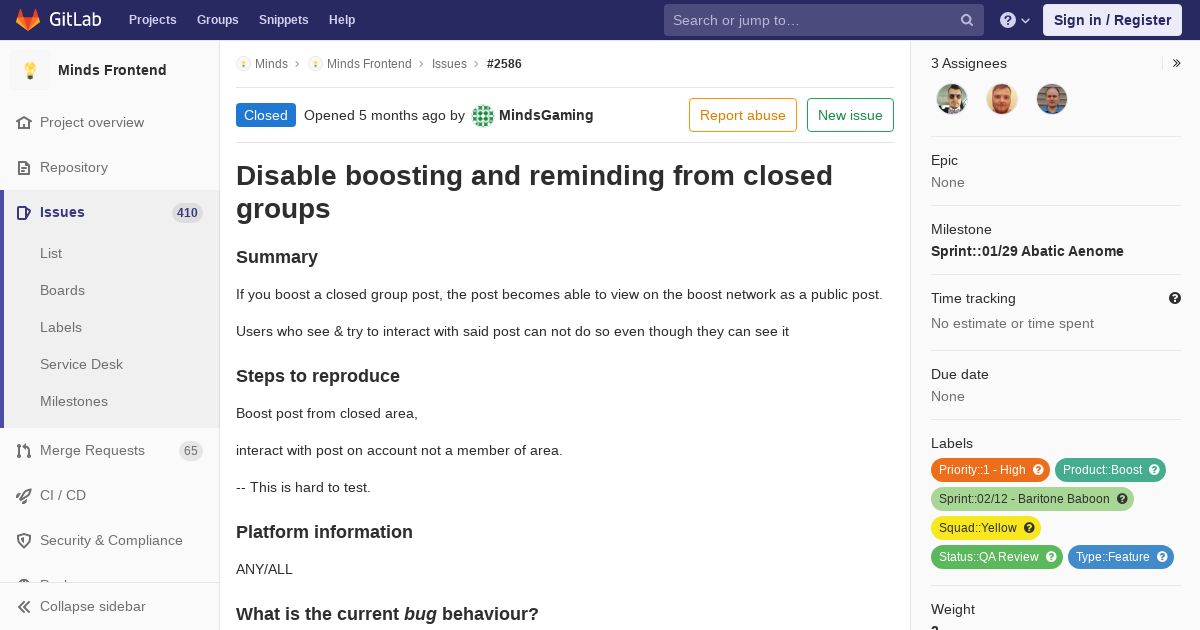This screenshot has height=630, width=1200.
Task: Click the Minds breadcrumb avatar icon
Action: click(x=243, y=63)
